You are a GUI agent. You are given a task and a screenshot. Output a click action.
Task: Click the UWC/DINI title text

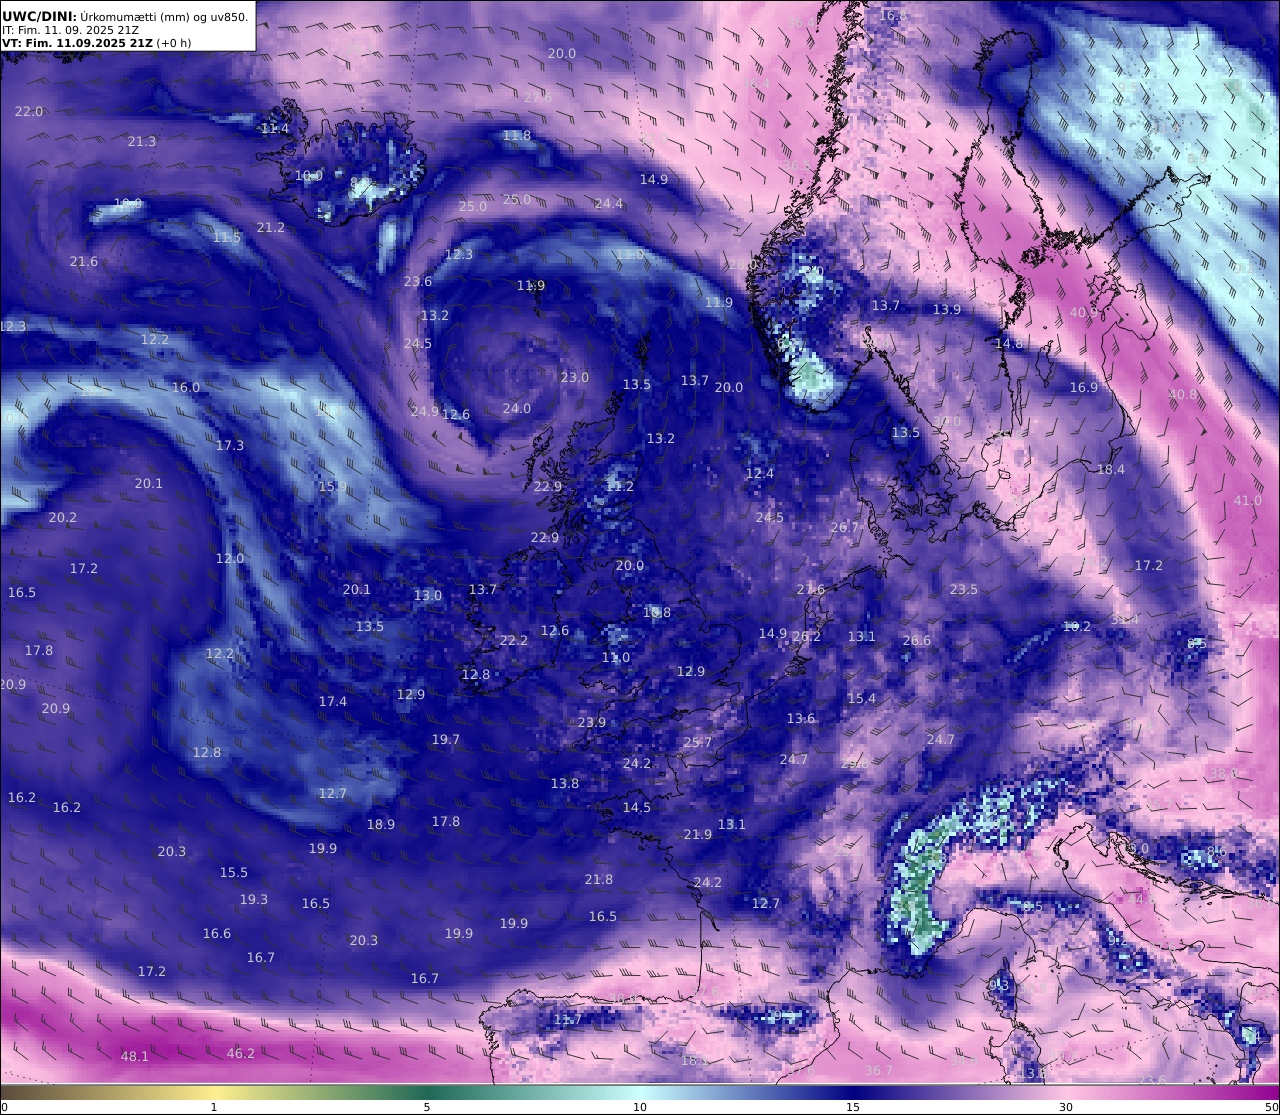pos(39,16)
